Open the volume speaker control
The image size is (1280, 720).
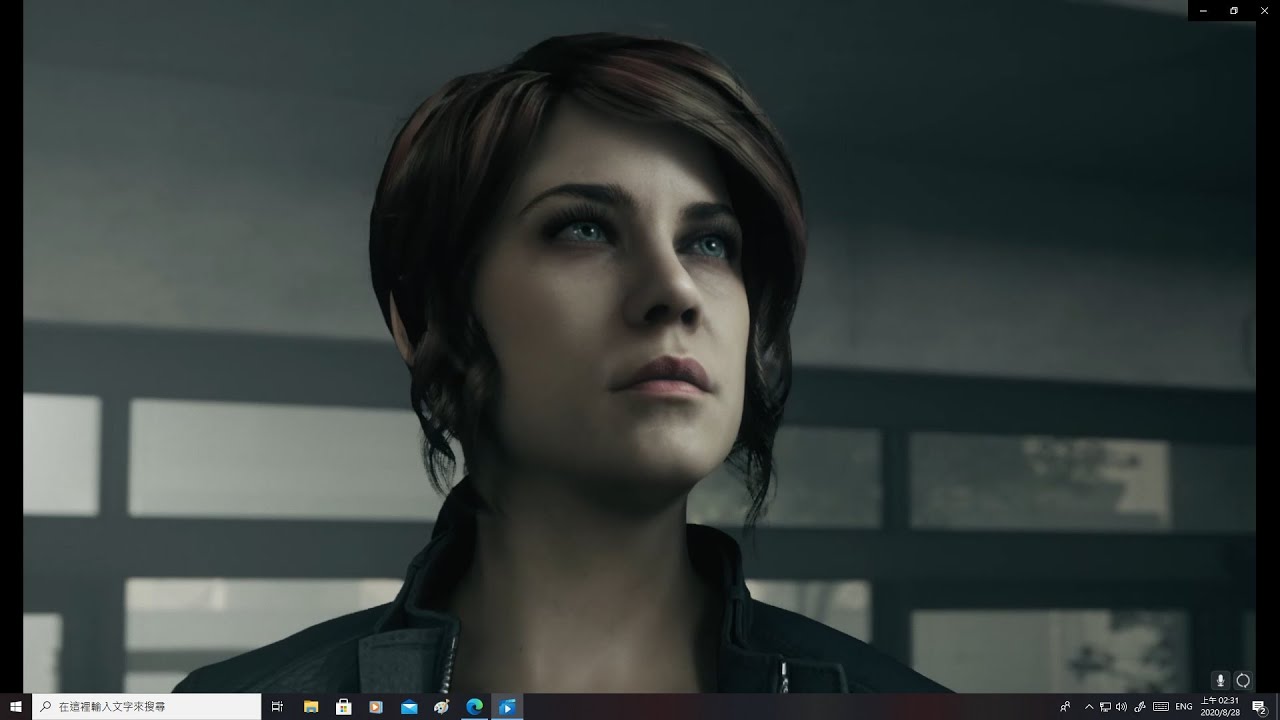(x=1121, y=706)
